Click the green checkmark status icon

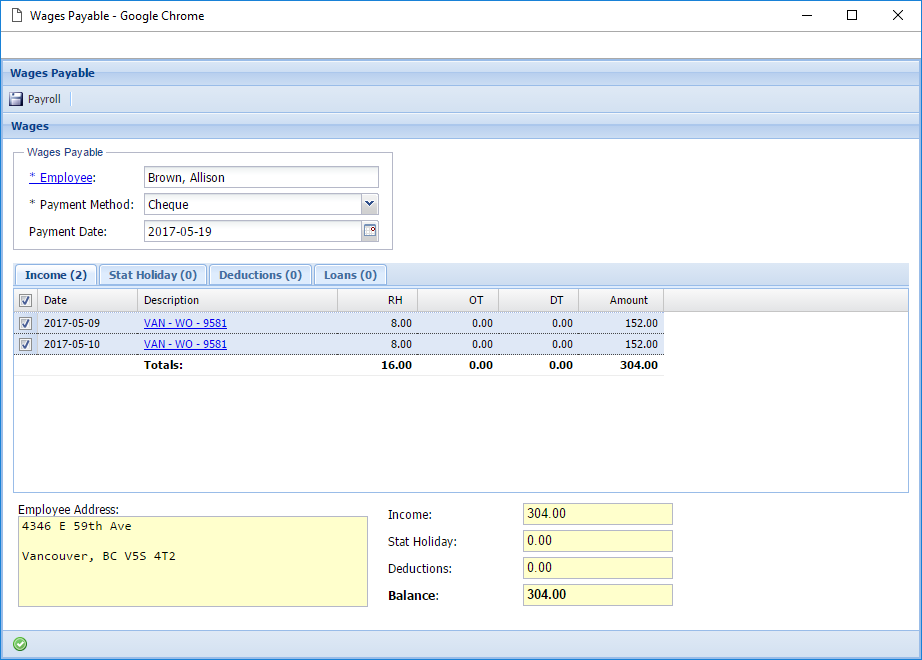(20, 644)
